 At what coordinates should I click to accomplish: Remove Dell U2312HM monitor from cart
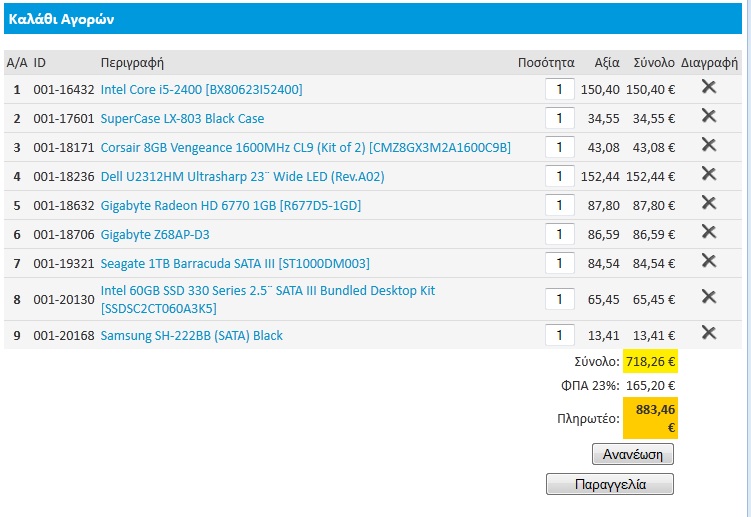(x=708, y=174)
